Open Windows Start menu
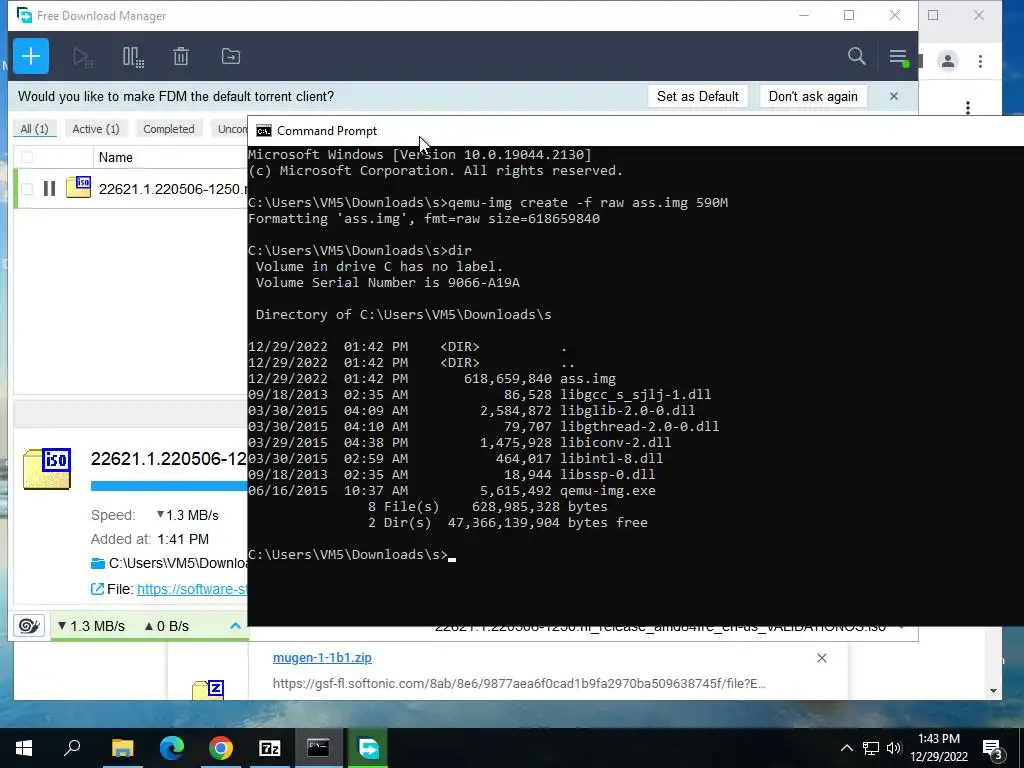The height and width of the screenshot is (768, 1024). [24, 748]
